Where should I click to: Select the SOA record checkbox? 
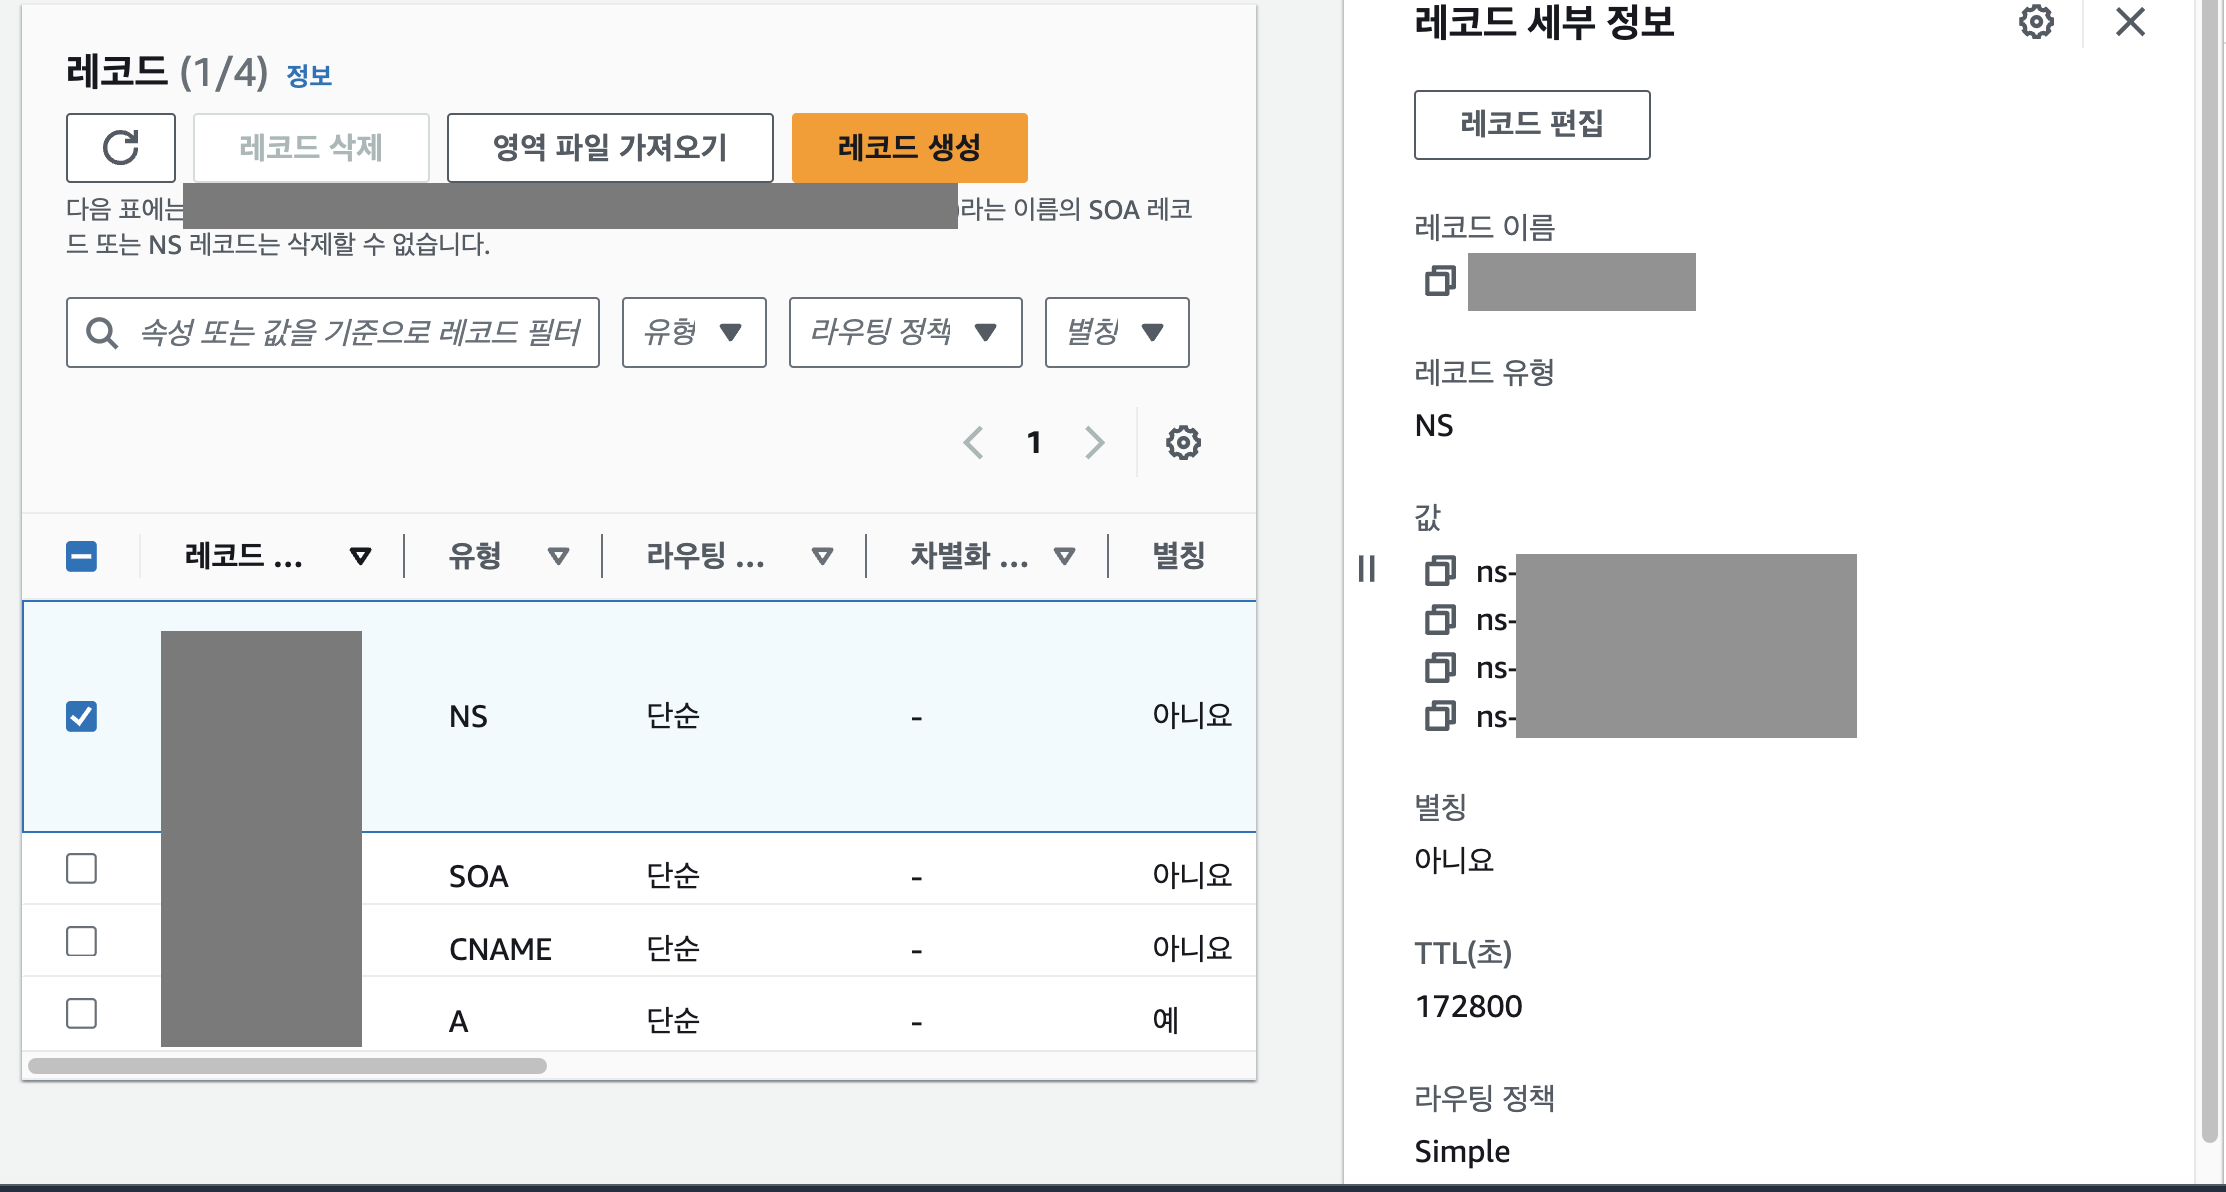[x=81, y=869]
